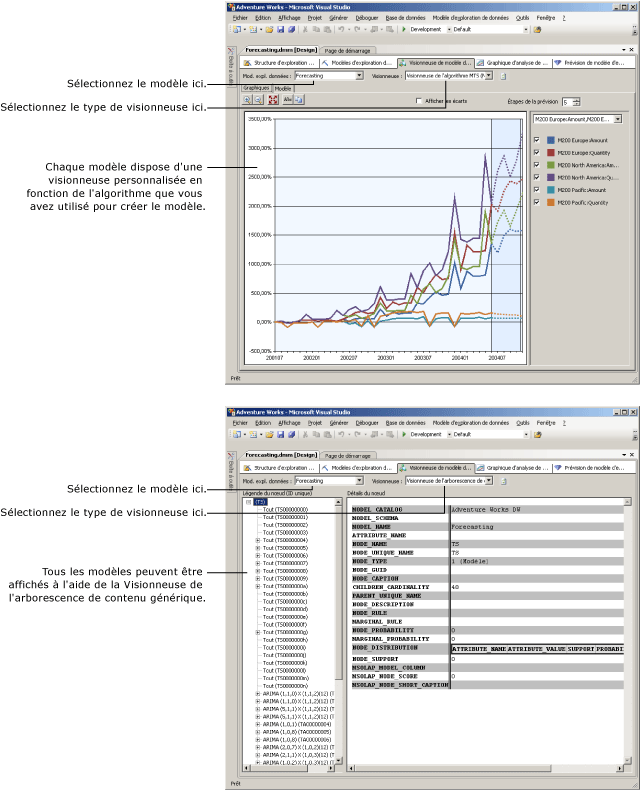Collapse the (TS) root tree node
Image resolution: width=641 pixels, height=790 pixels.
pyautogui.click(x=248, y=502)
